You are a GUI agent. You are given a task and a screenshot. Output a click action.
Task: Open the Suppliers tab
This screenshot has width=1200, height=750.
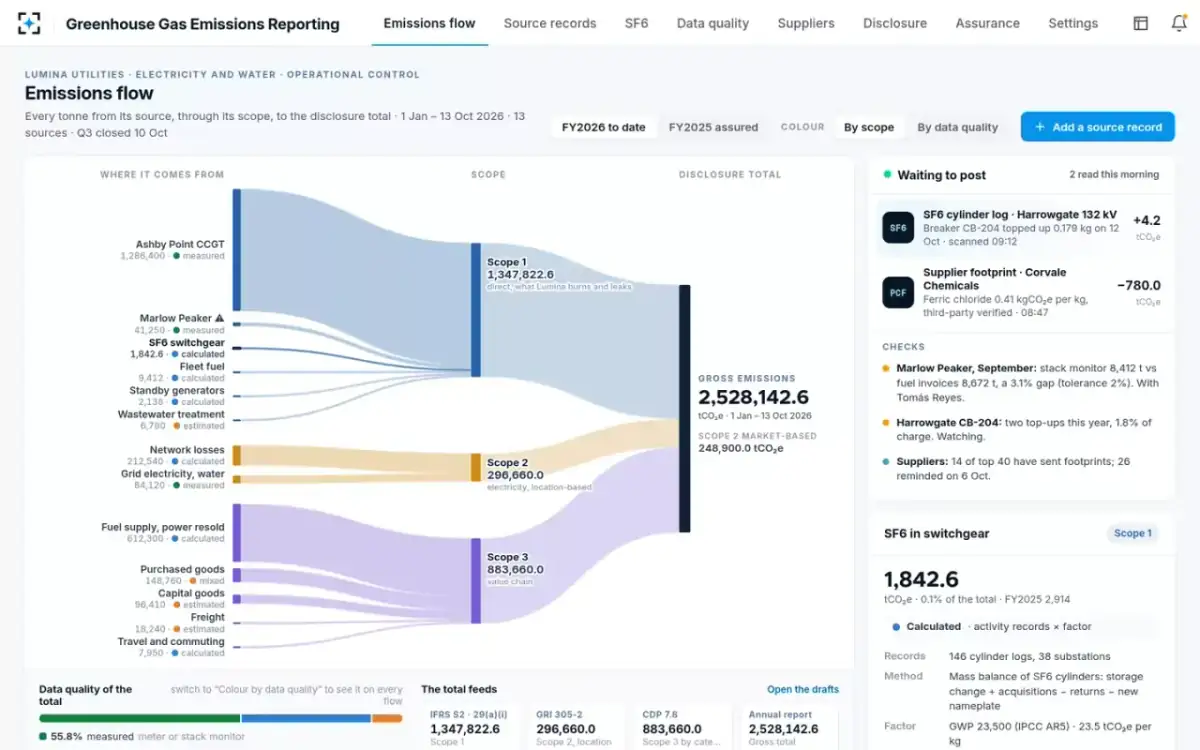[x=806, y=23]
